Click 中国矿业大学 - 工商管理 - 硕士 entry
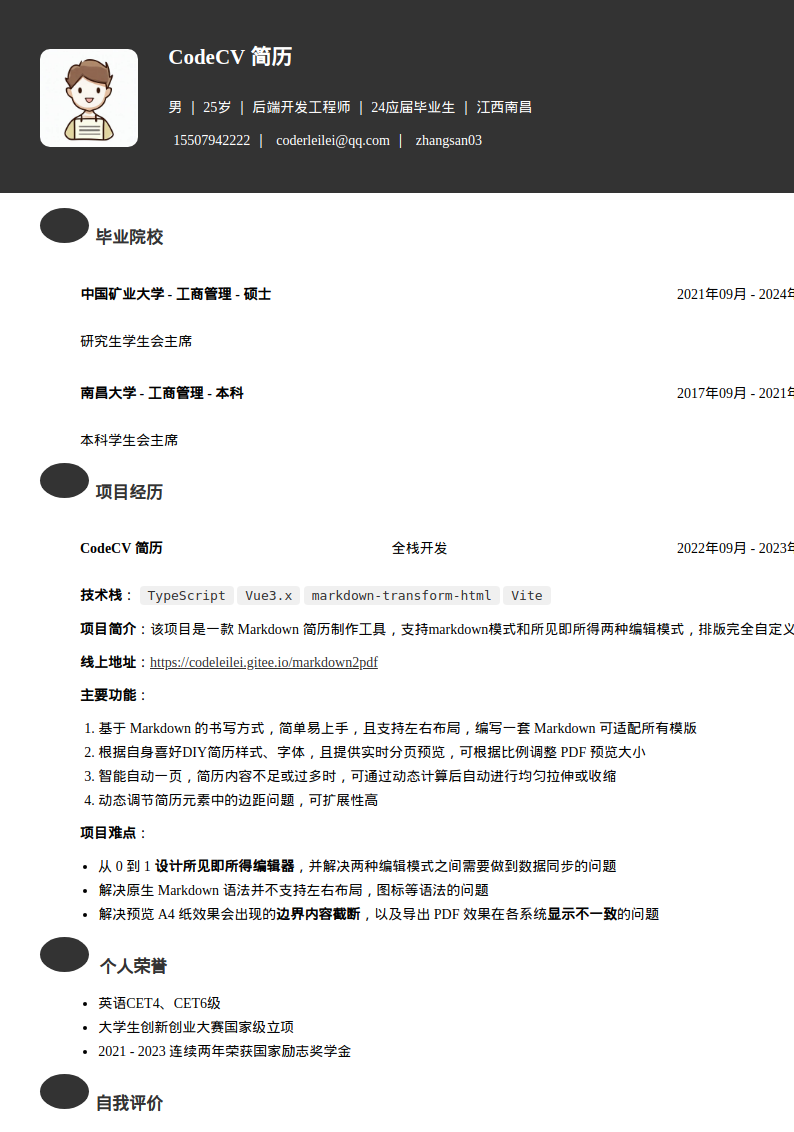This screenshot has height=1132, width=794. pos(175,294)
